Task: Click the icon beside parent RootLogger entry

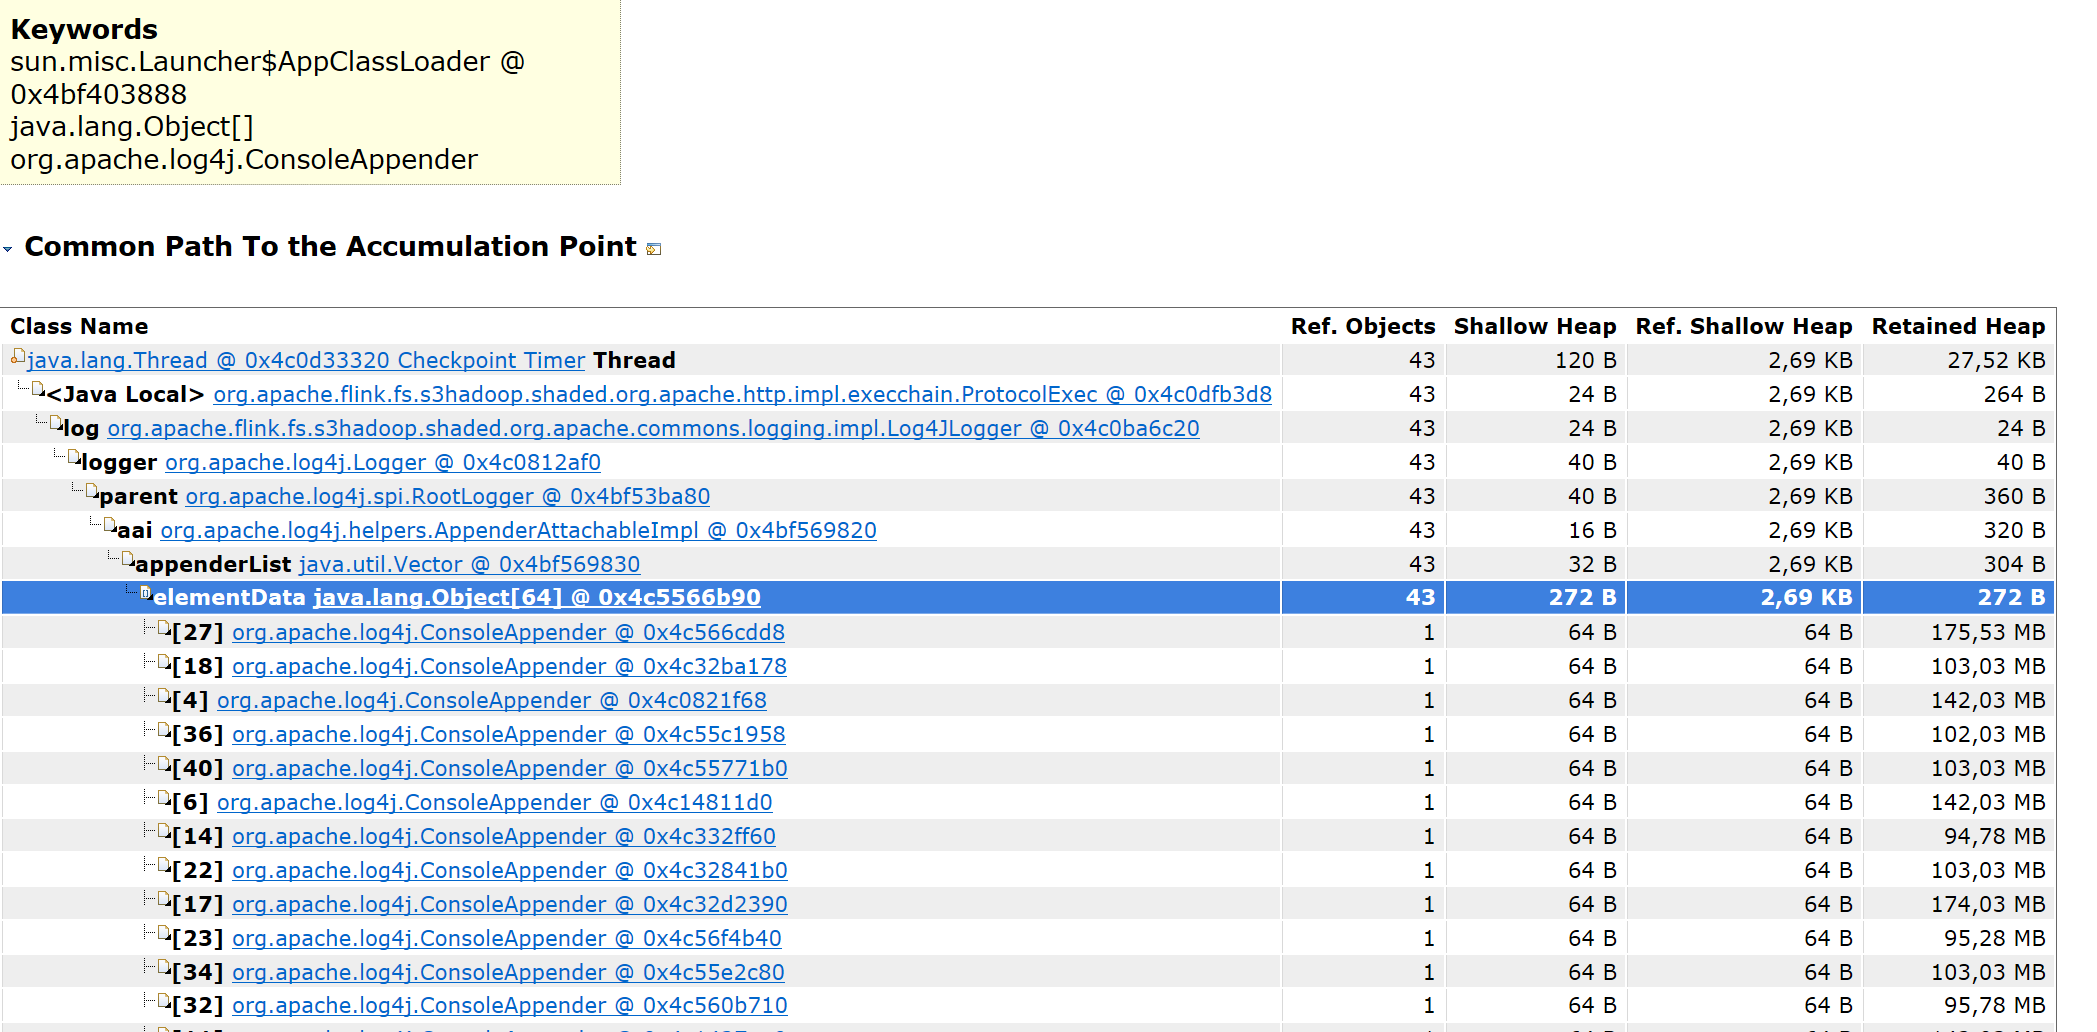Action: (92, 492)
